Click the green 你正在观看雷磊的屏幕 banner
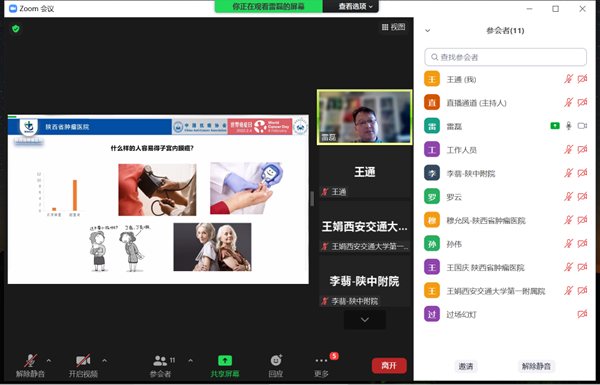This screenshot has height=385, width=600. tap(269, 7)
